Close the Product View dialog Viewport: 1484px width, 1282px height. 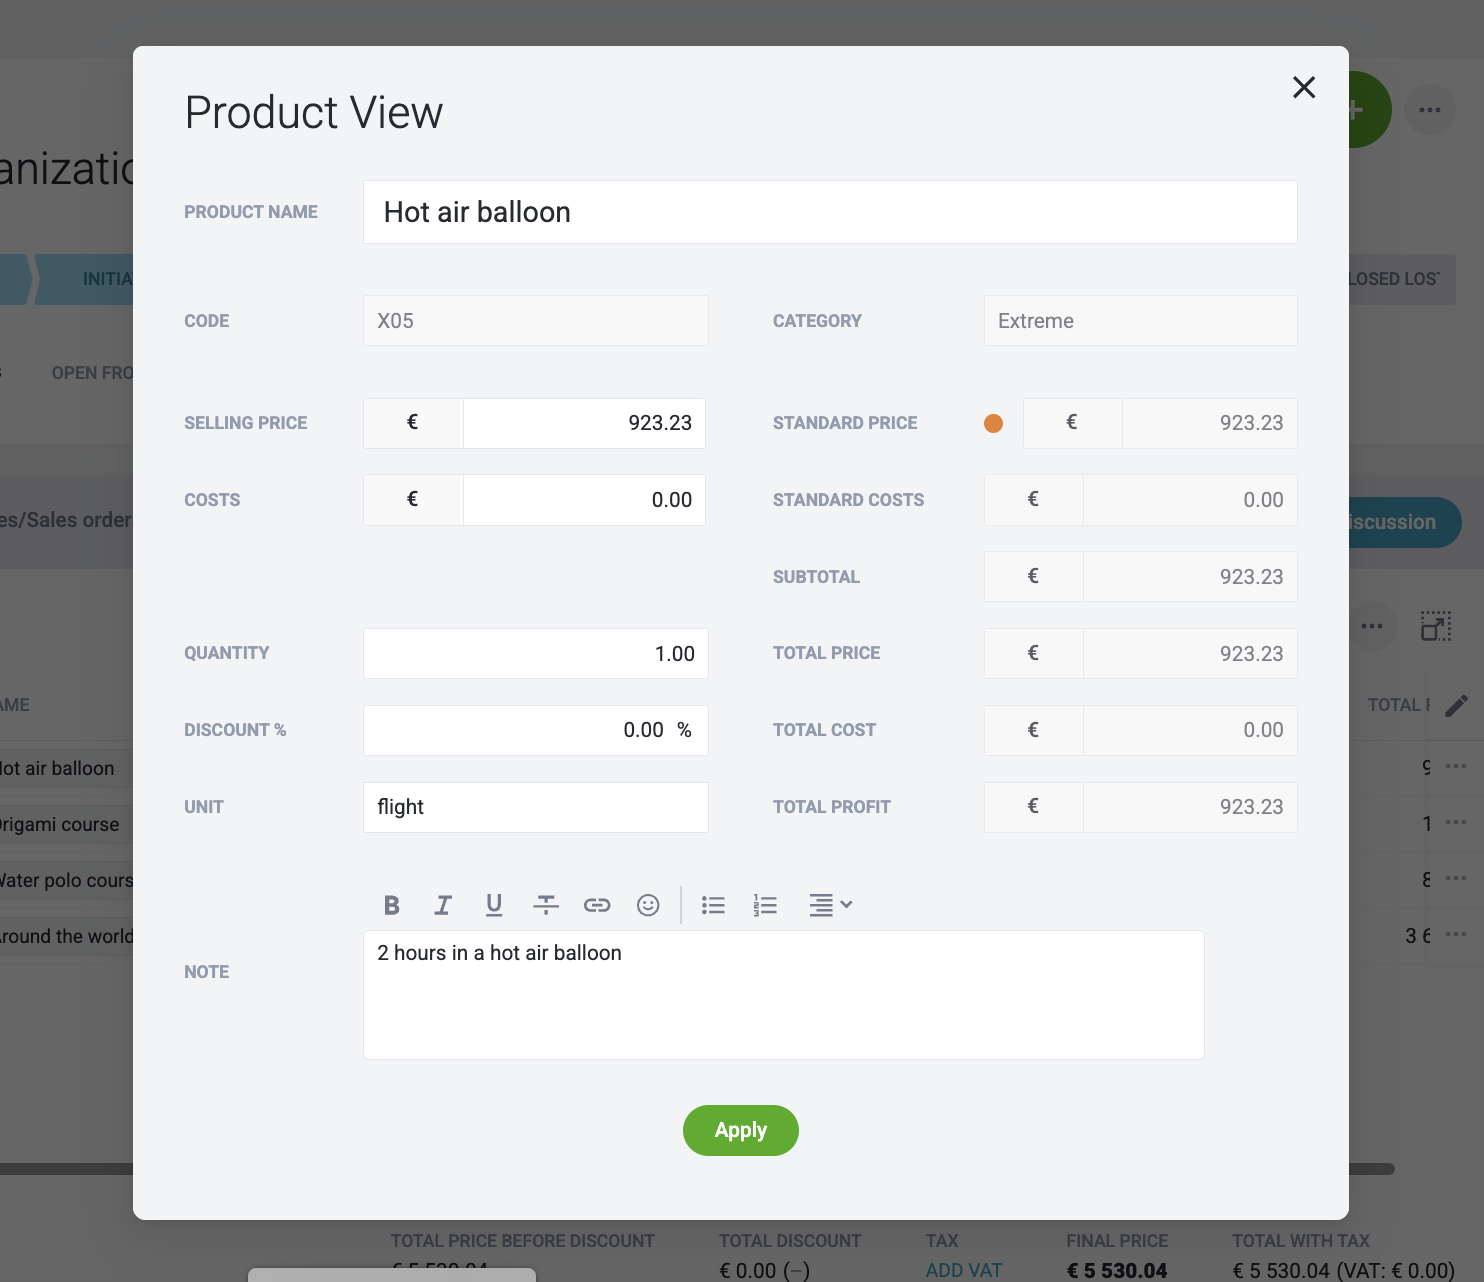tap(1304, 87)
